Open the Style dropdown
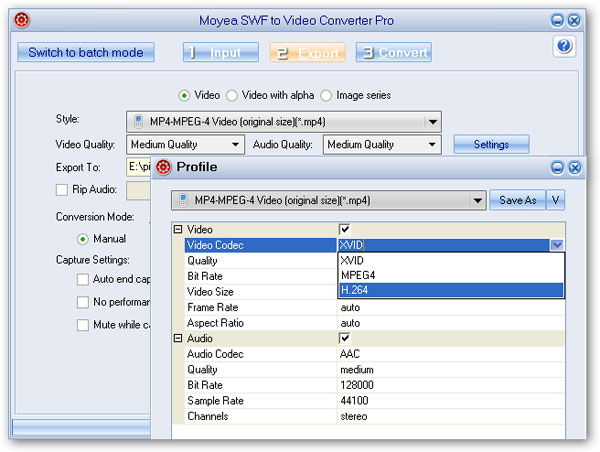 point(433,122)
